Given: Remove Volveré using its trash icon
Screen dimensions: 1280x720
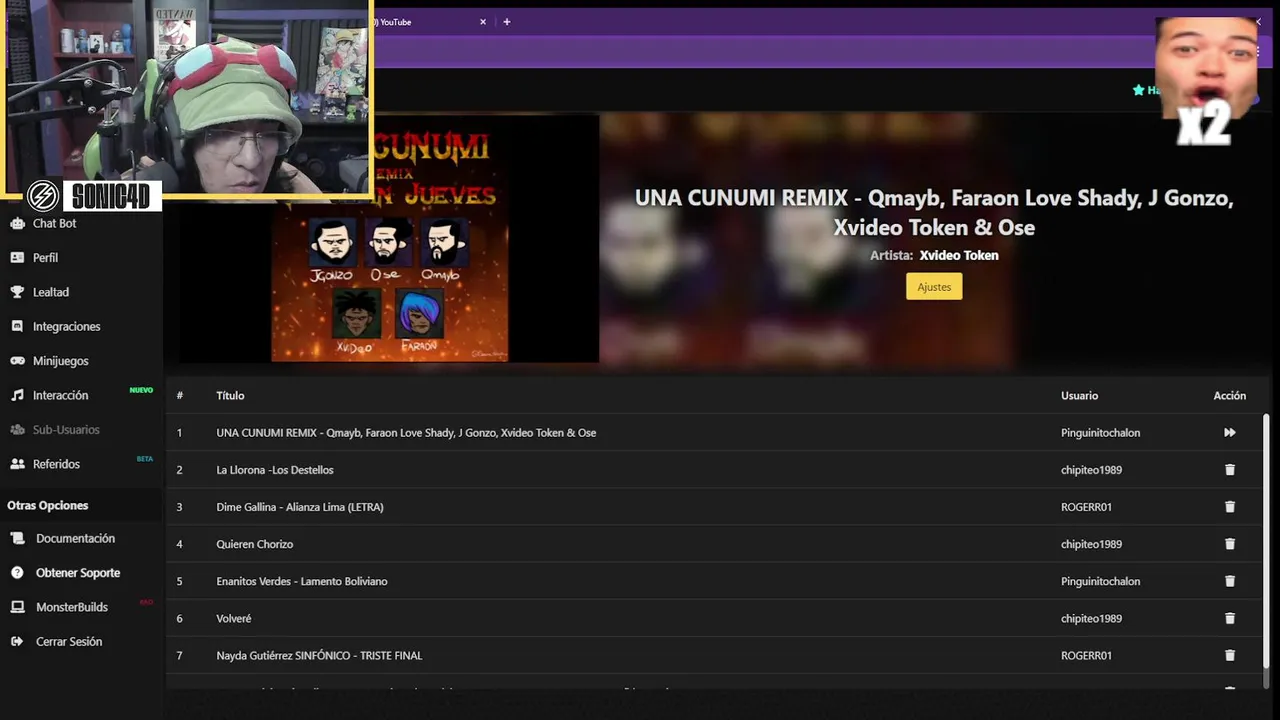Looking at the screenshot, I should click(x=1230, y=618).
